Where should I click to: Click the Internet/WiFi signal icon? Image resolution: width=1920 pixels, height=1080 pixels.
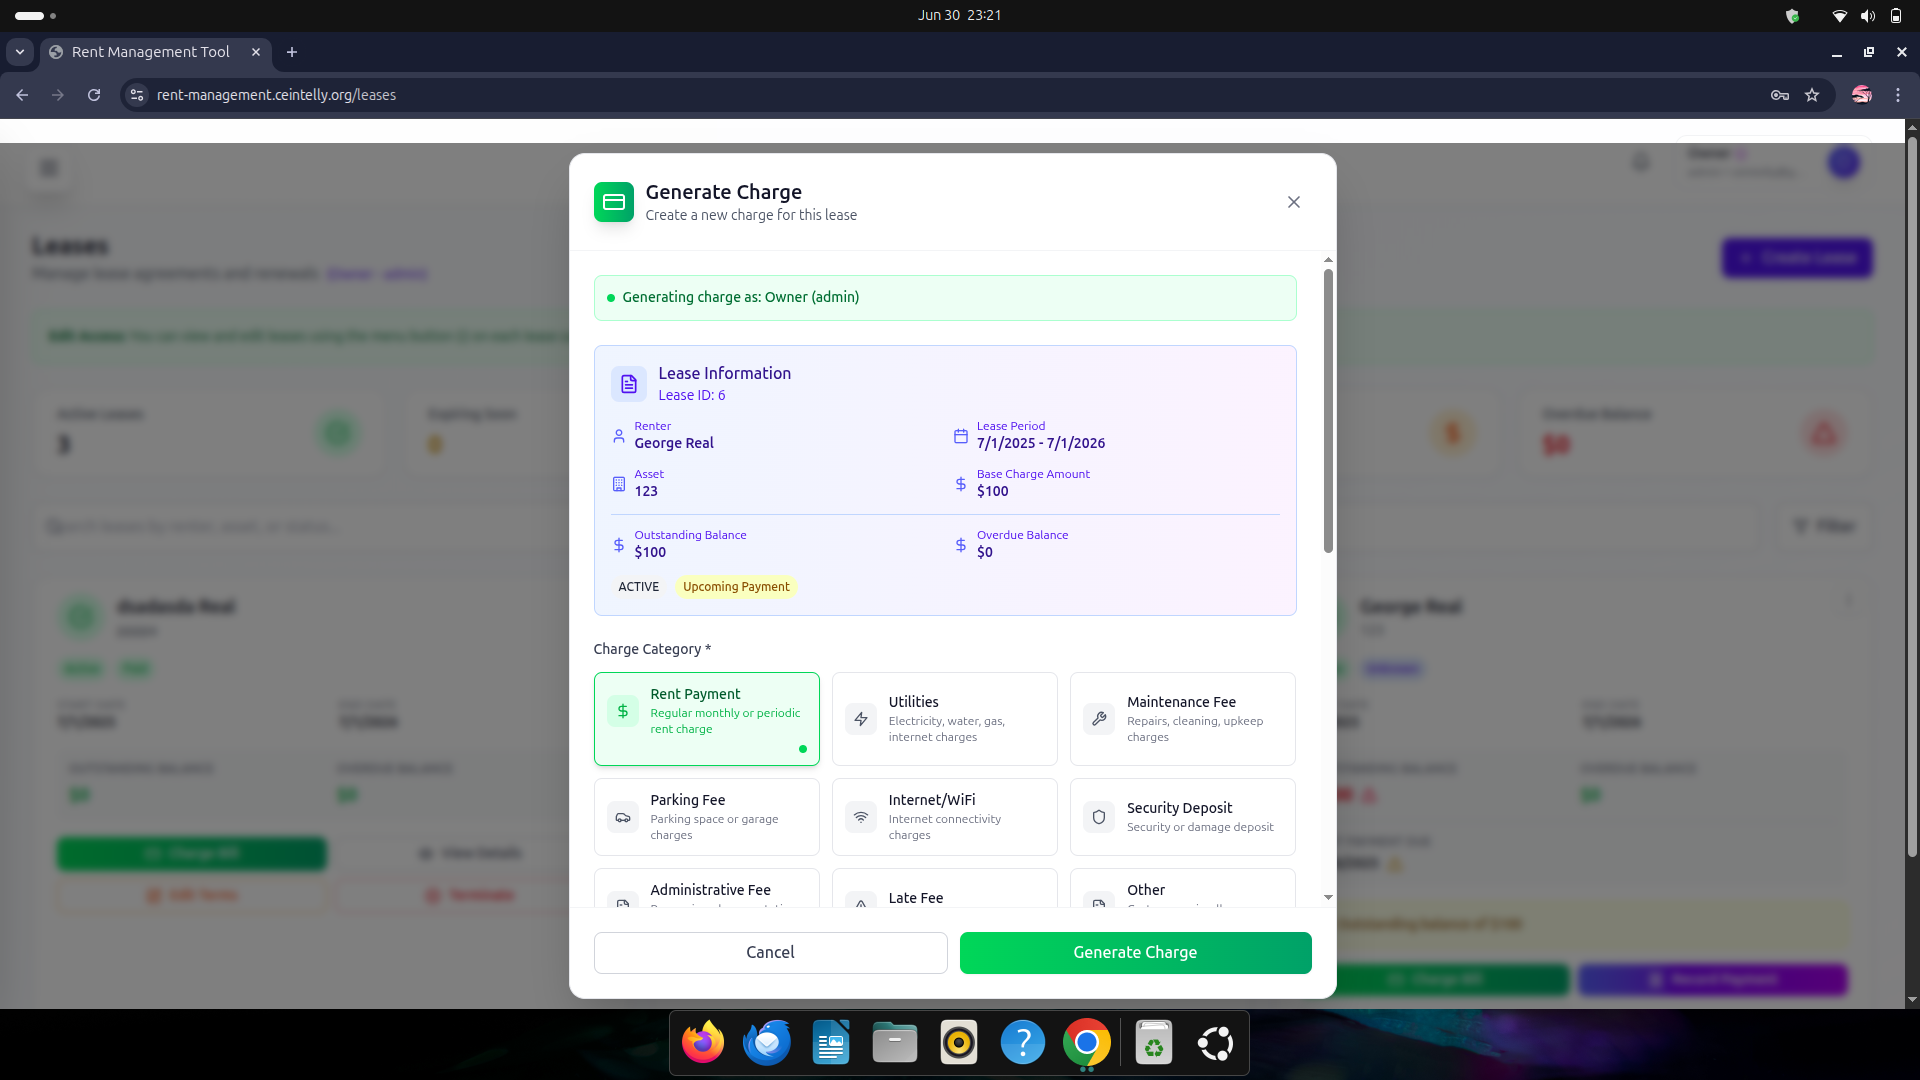860,817
